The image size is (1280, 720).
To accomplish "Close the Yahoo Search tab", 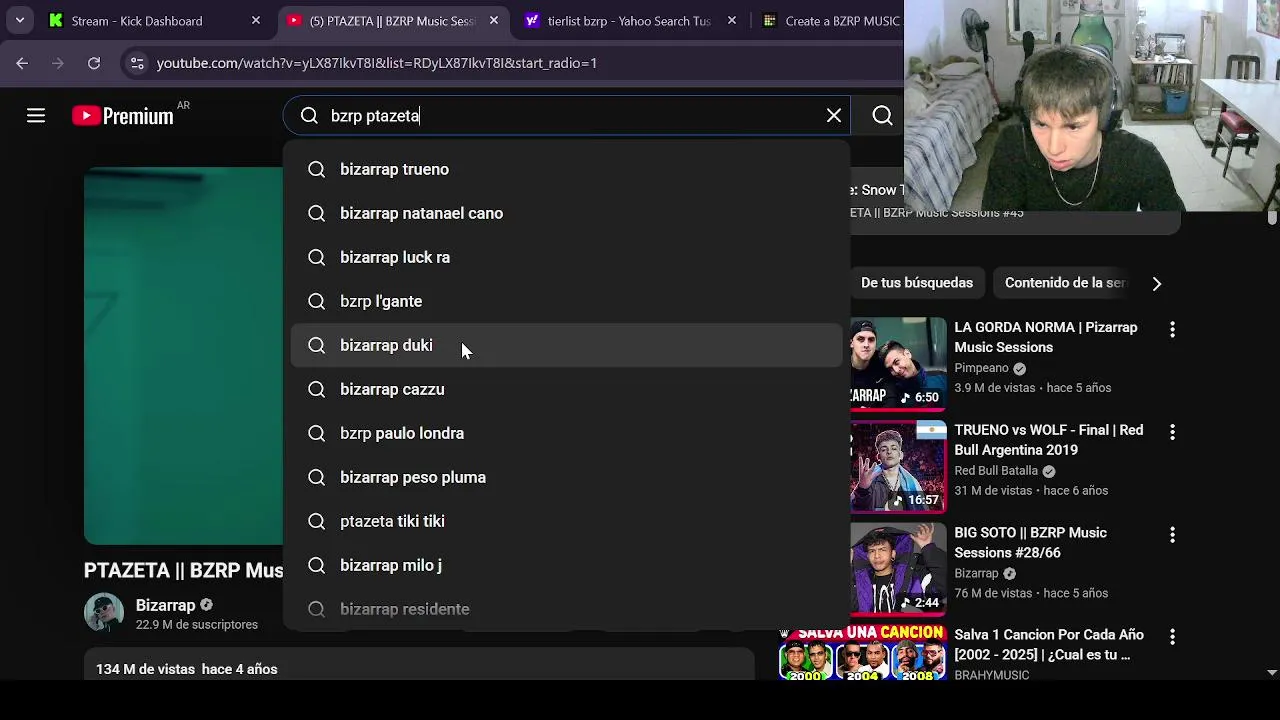I will click(x=732, y=20).
